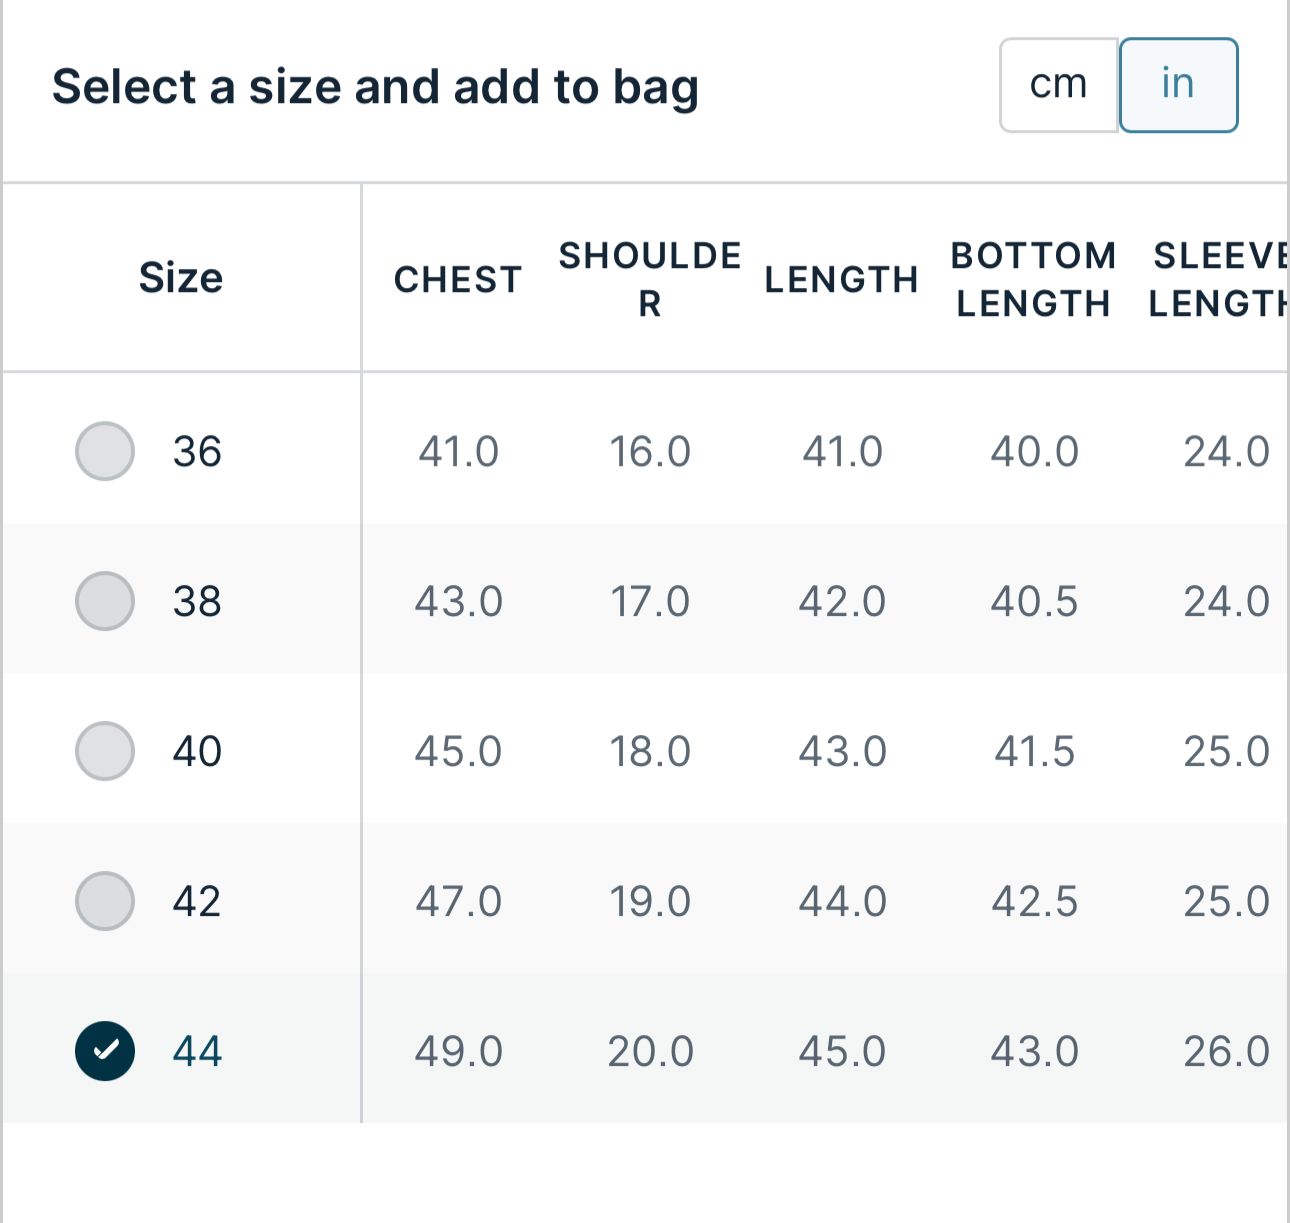Image resolution: width=1290 pixels, height=1223 pixels.
Task: Click chest value 41.0 for size 36
Action: pyautogui.click(x=458, y=452)
